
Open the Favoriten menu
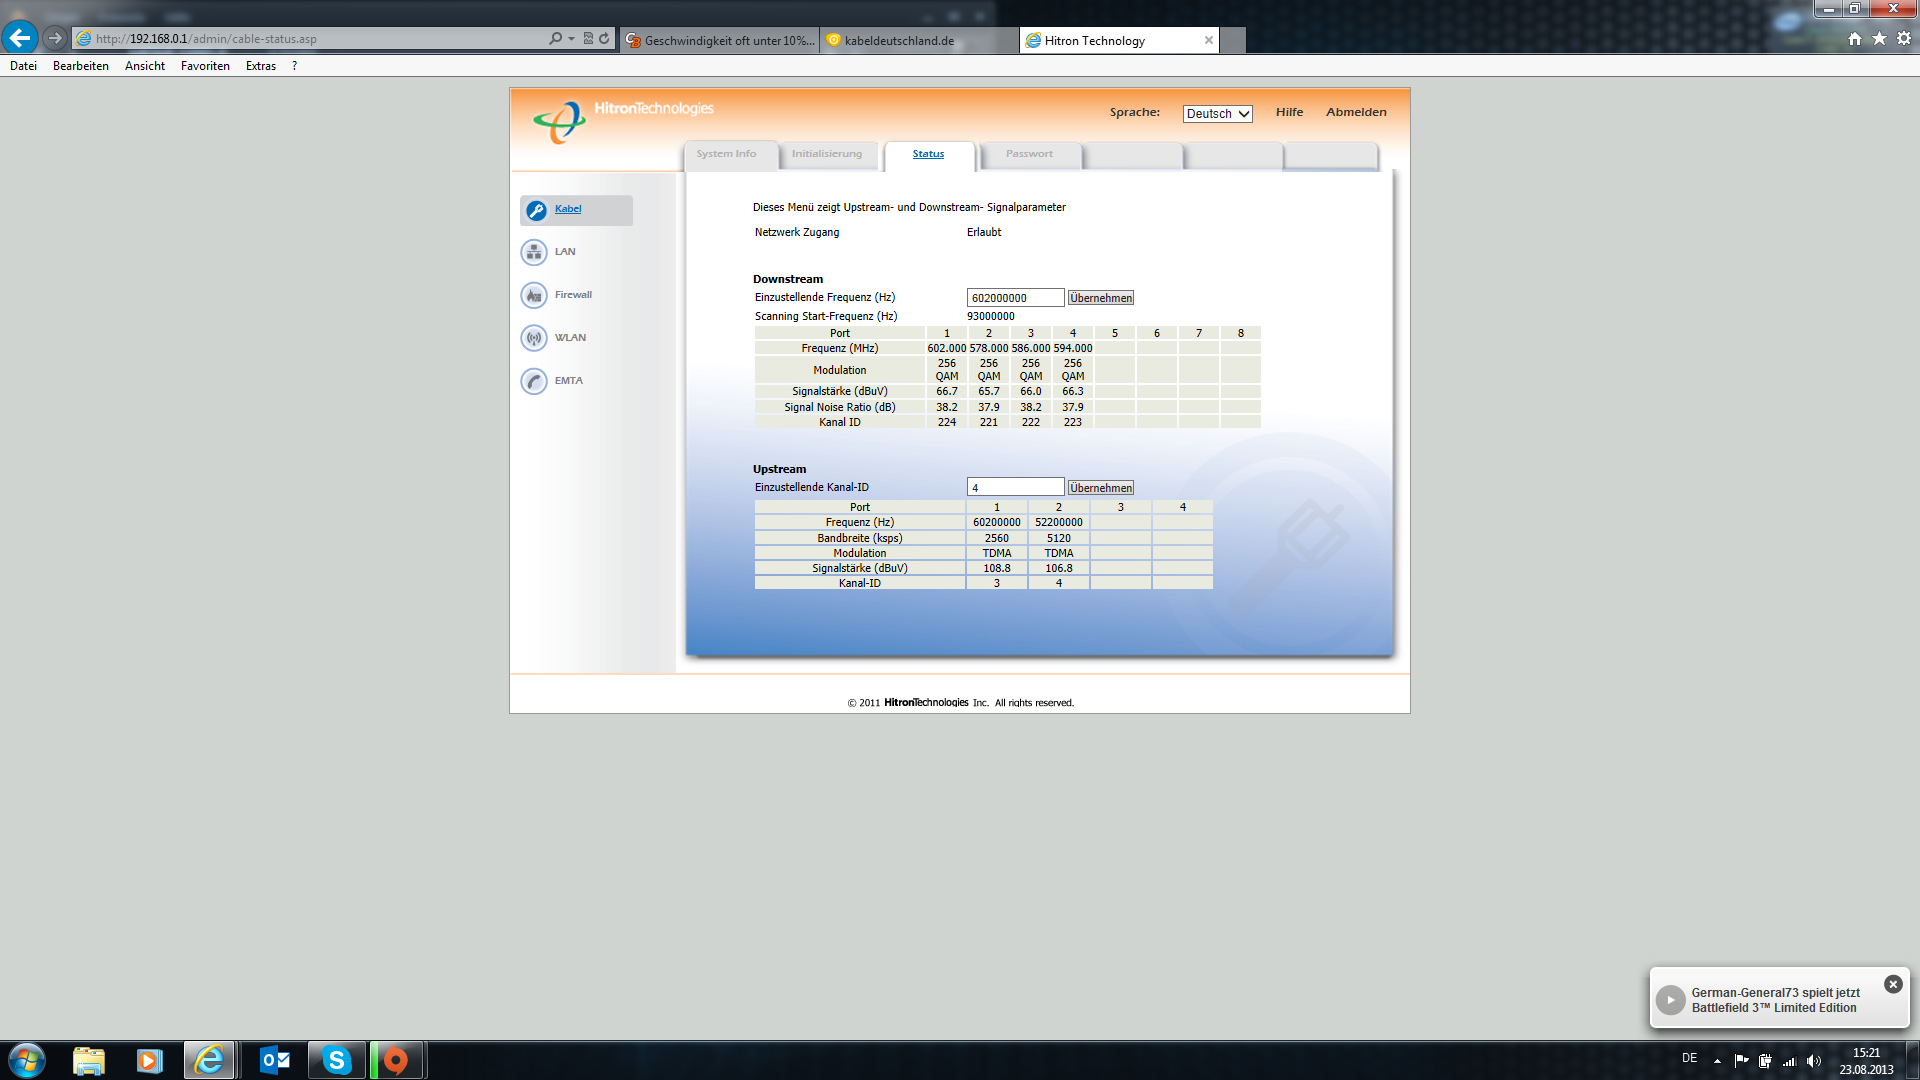205,66
